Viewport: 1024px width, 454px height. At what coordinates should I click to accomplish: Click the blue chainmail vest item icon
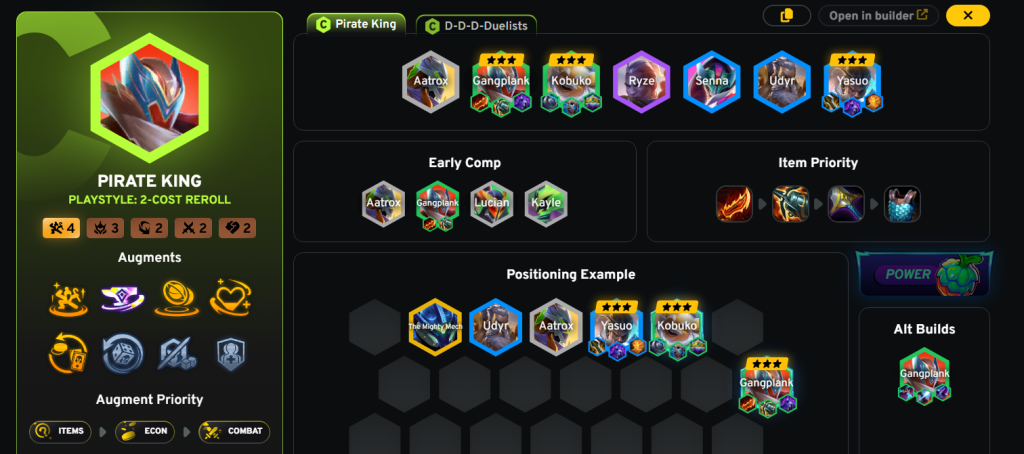(x=902, y=204)
